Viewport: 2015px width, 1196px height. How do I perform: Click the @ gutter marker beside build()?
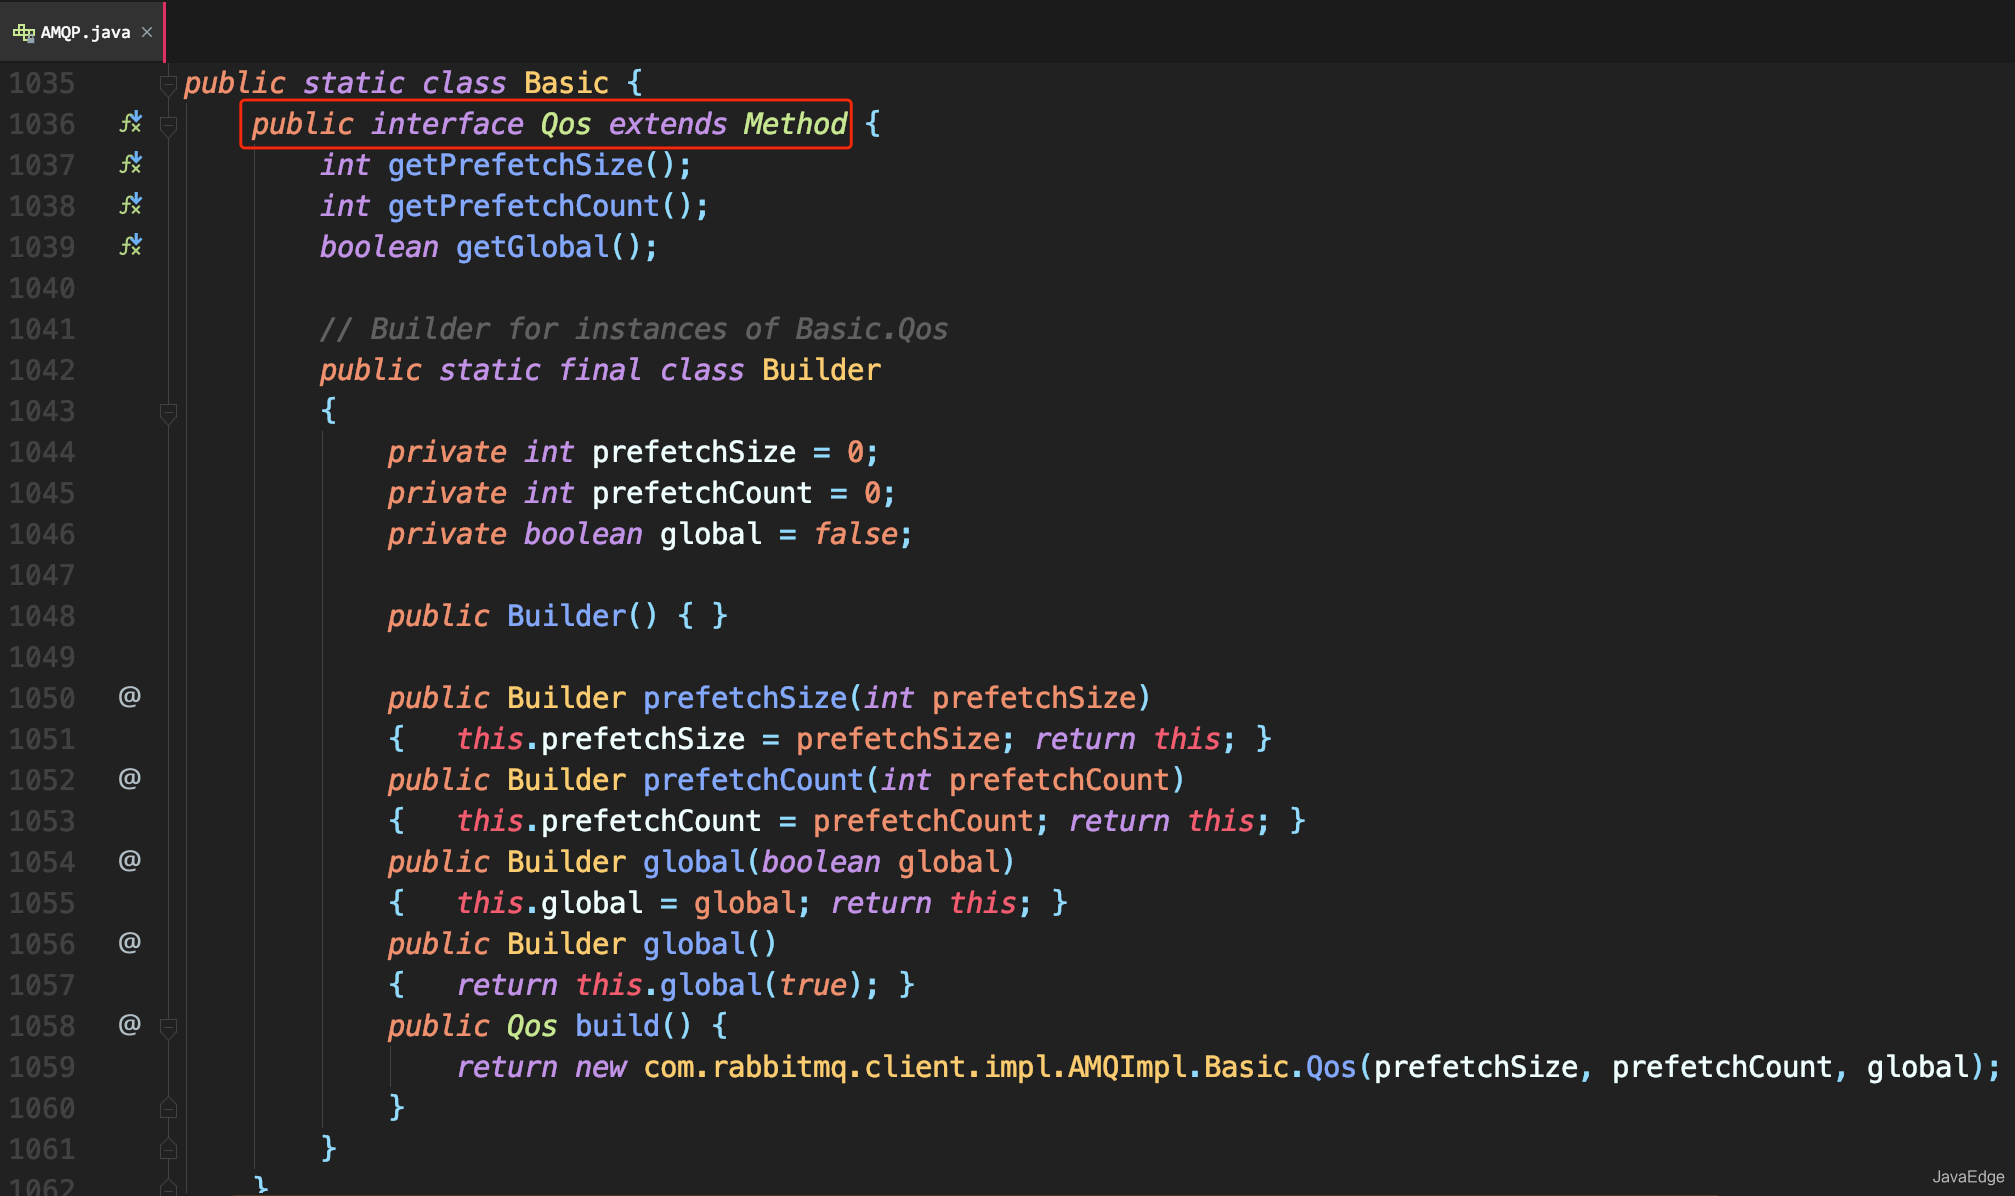pyautogui.click(x=129, y=1025)
